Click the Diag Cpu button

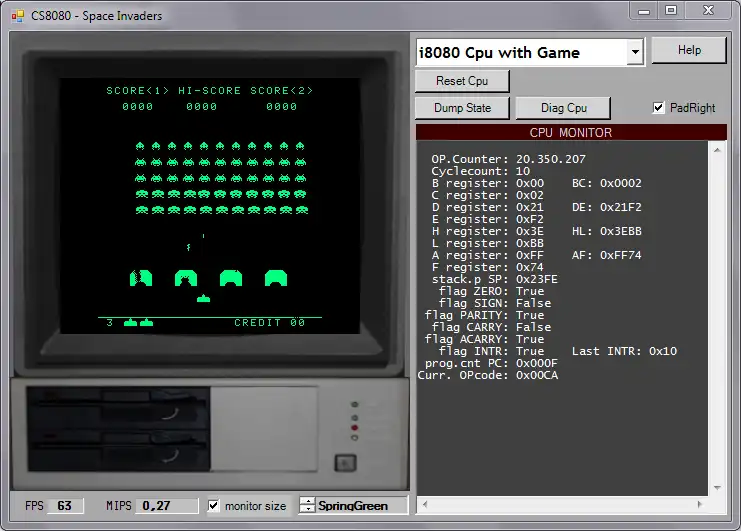click(563, 108)
